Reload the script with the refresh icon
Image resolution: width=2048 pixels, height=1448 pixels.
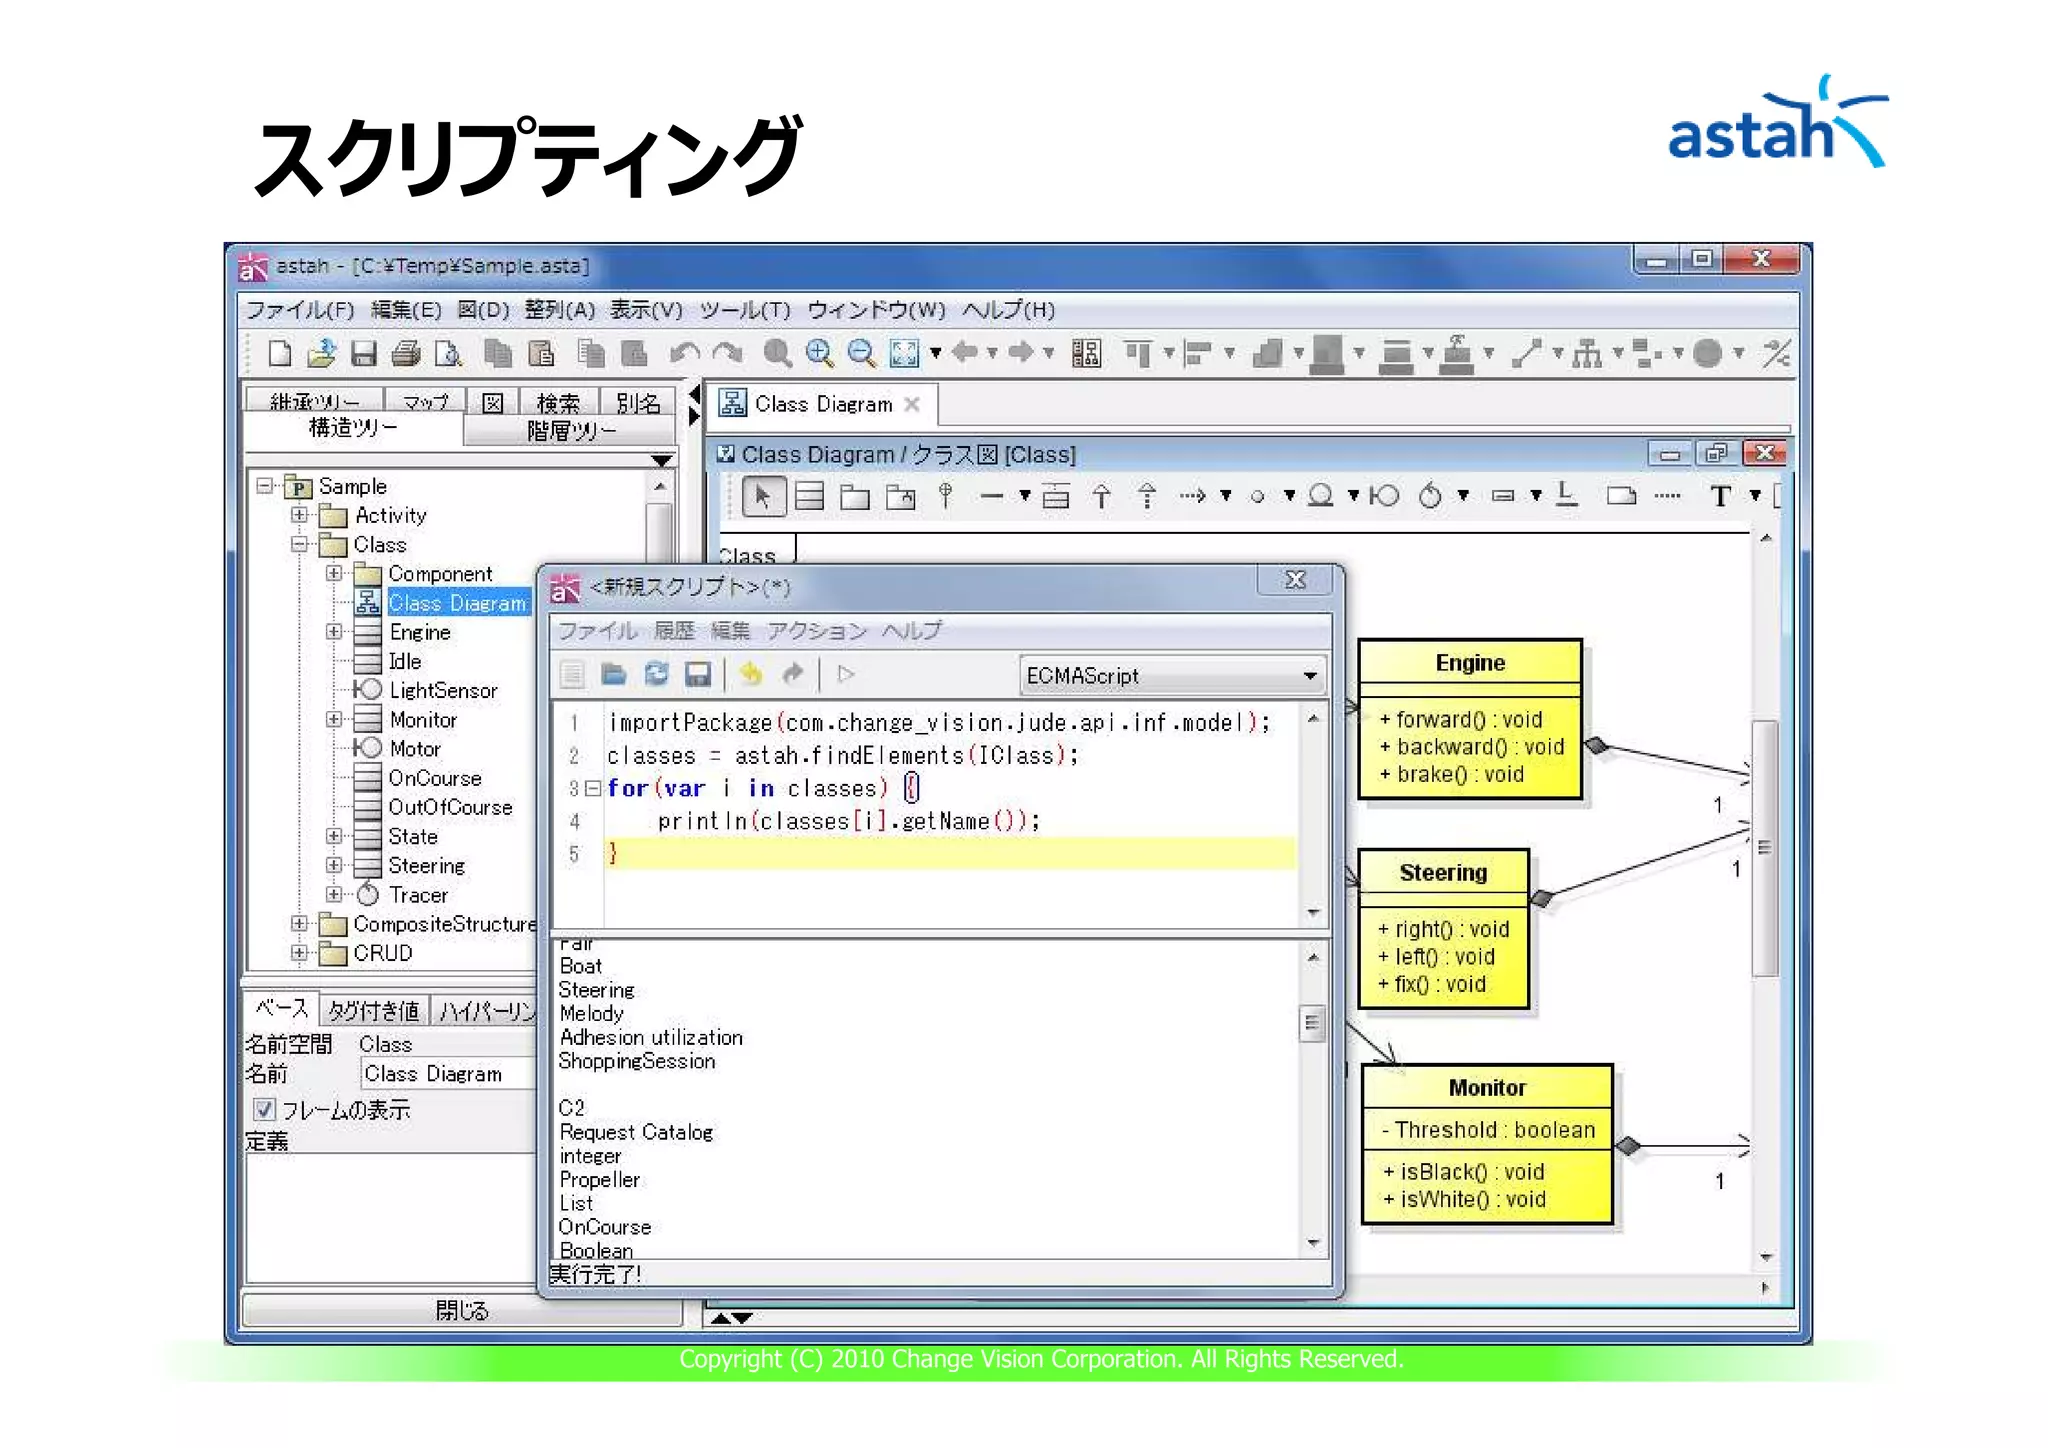[656, 675]
